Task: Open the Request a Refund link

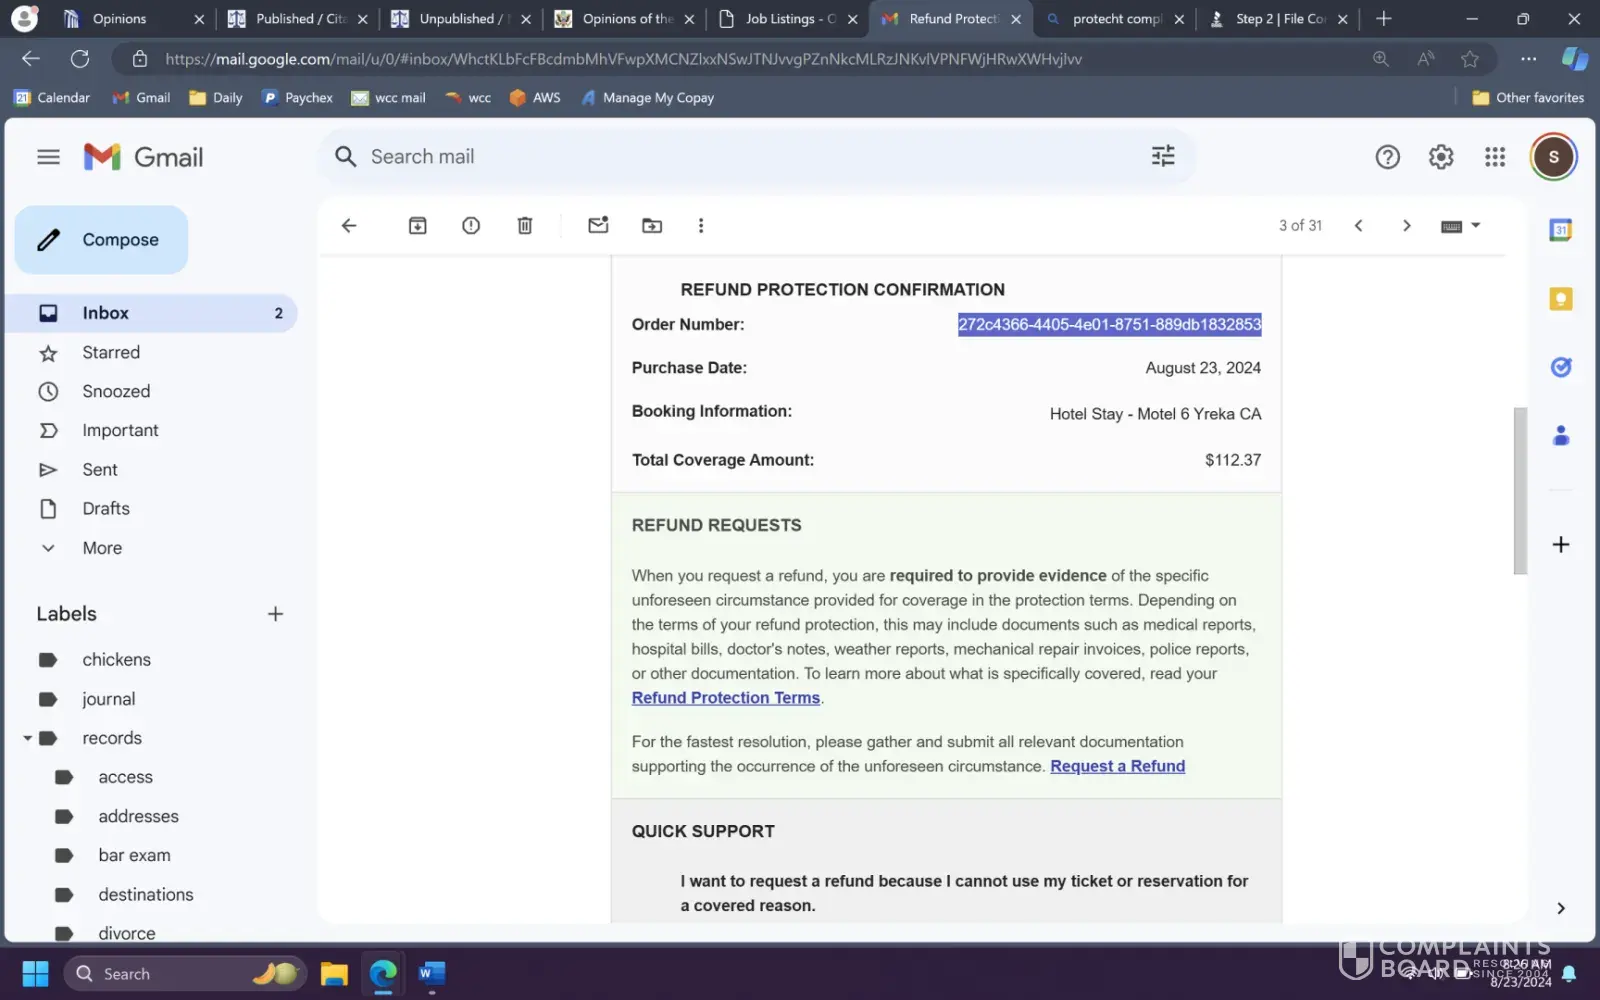Action: [1117, 766]
